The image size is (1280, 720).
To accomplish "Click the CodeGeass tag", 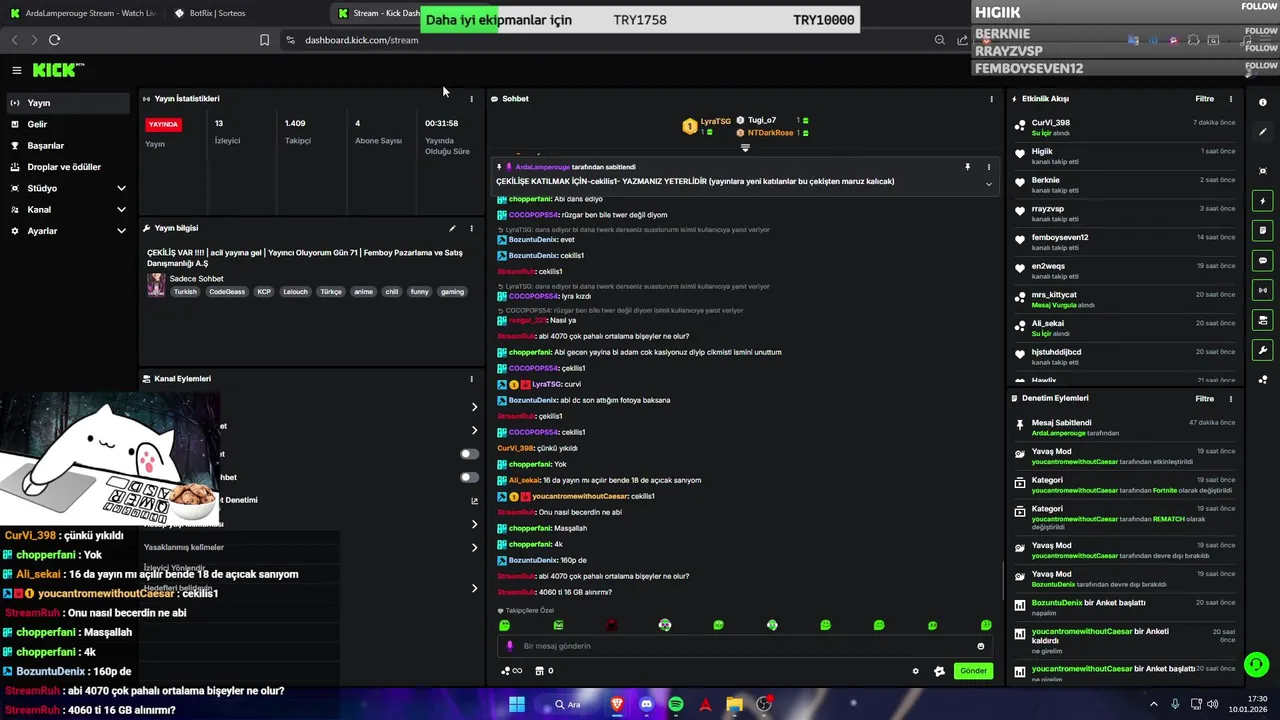I will coord(225,292).
